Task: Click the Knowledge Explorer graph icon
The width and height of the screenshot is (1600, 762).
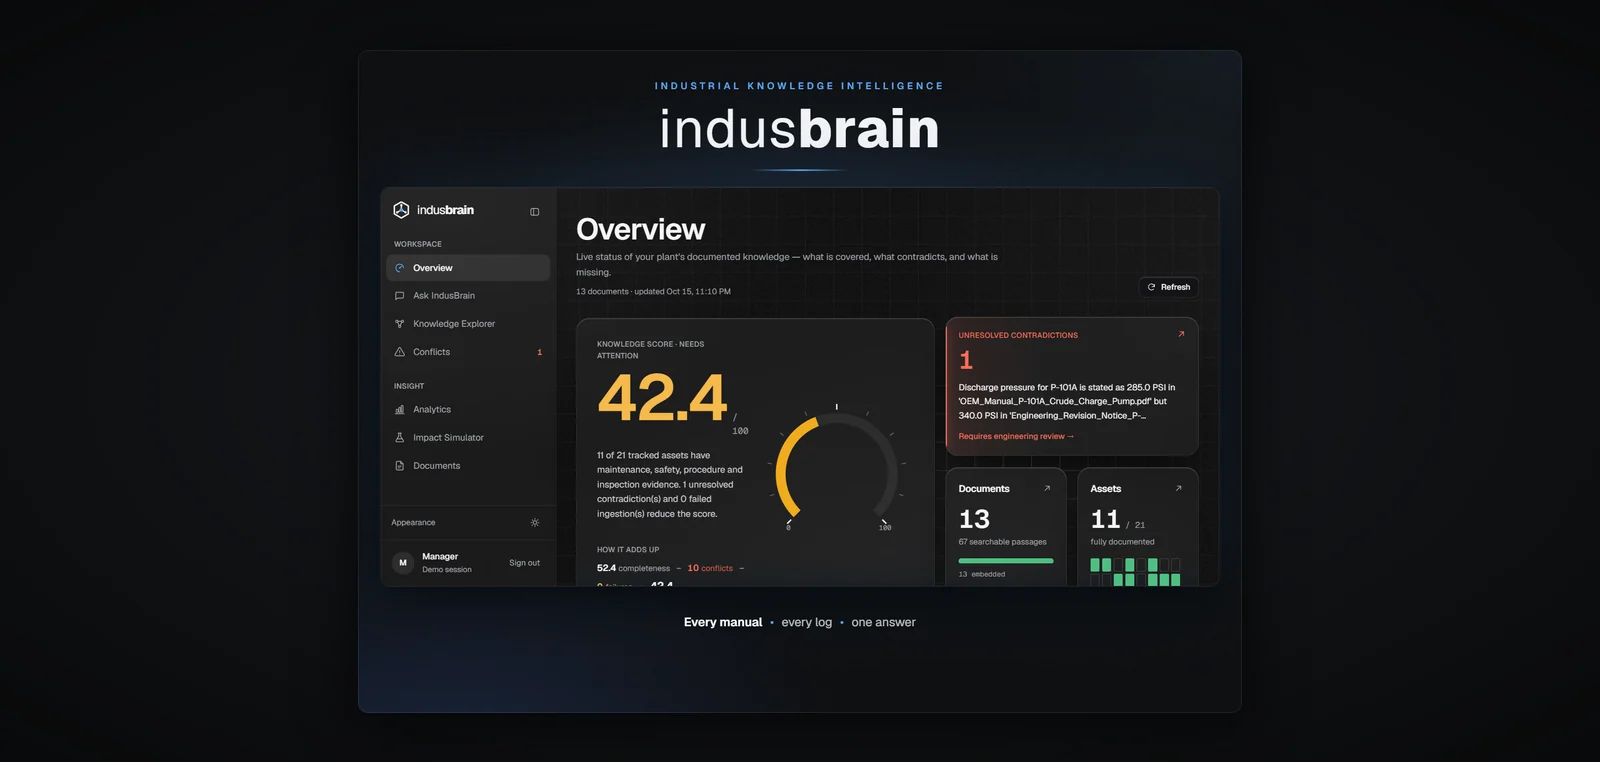Action: tap(400, 324)
